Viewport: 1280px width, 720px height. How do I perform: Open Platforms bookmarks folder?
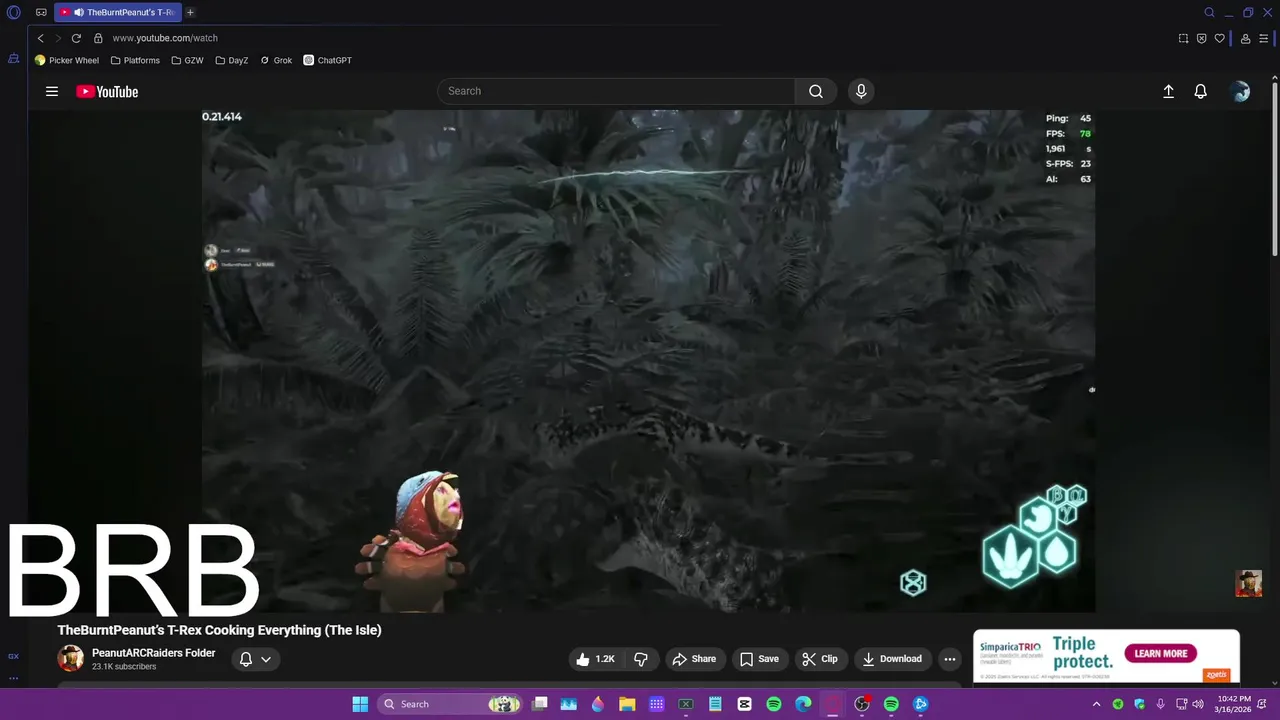pyautogui.click(x=135, y=60)
